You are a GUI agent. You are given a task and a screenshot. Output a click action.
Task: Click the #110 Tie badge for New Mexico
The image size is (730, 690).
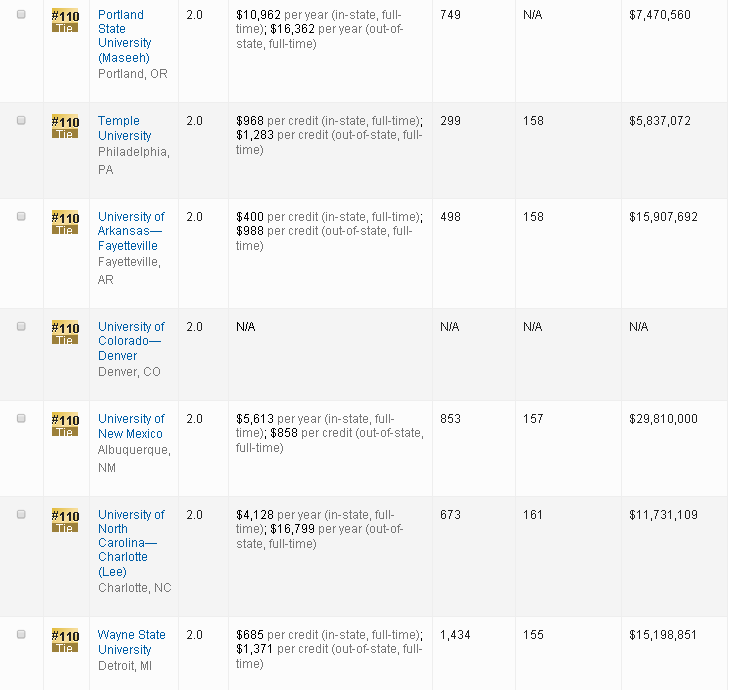click(x=65, y=424)
